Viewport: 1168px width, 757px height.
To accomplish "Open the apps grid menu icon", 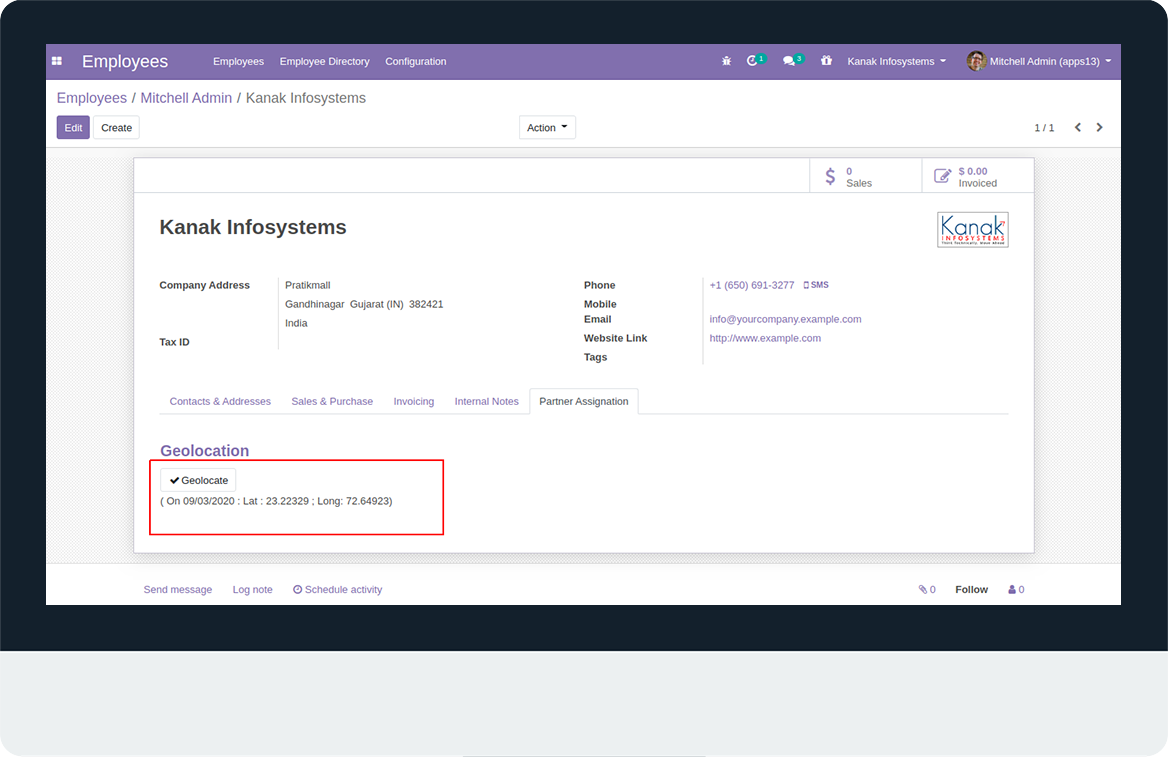I will (x=57, y=61).
